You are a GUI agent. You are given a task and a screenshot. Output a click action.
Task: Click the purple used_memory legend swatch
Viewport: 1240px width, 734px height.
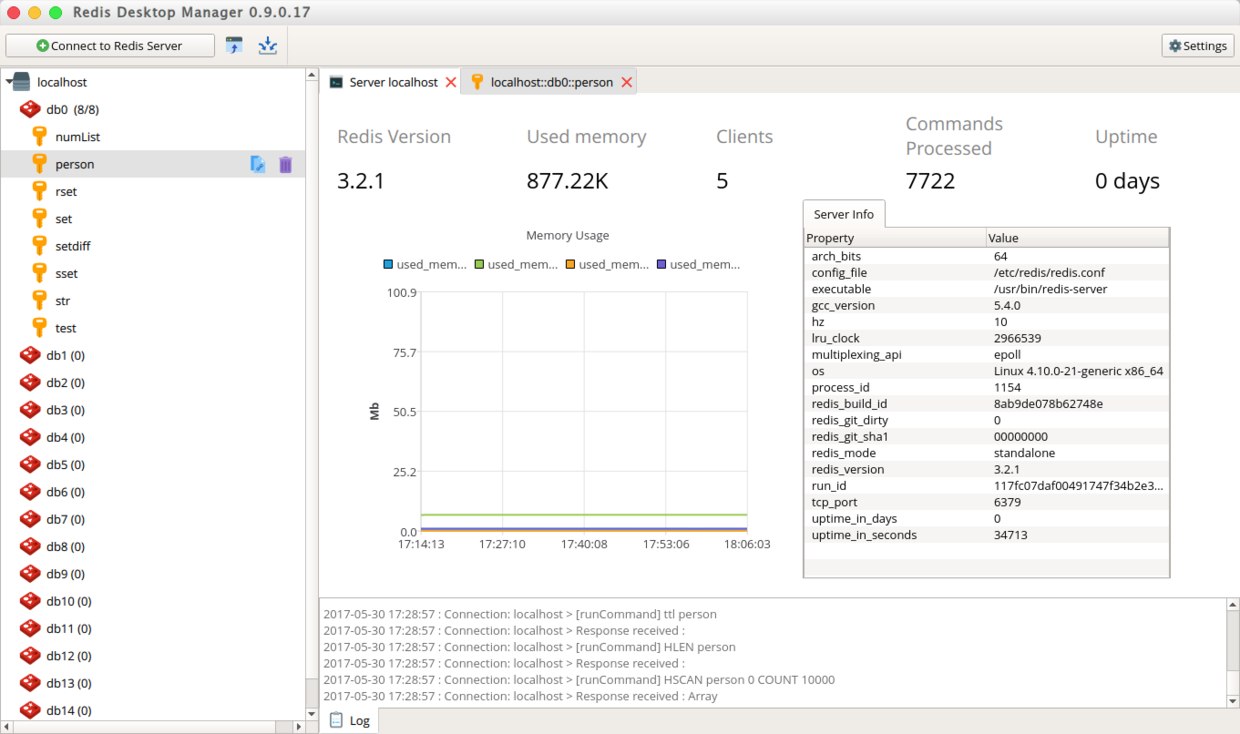tap(661, 265)
